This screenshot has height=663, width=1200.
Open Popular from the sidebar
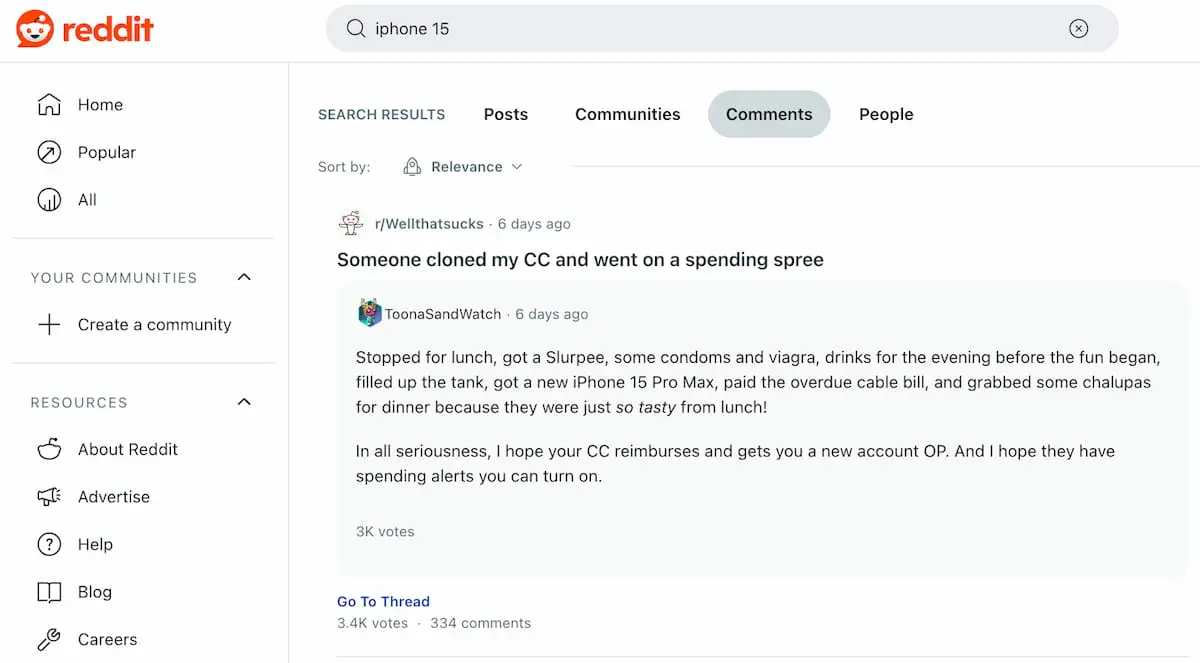coord(49,152)
